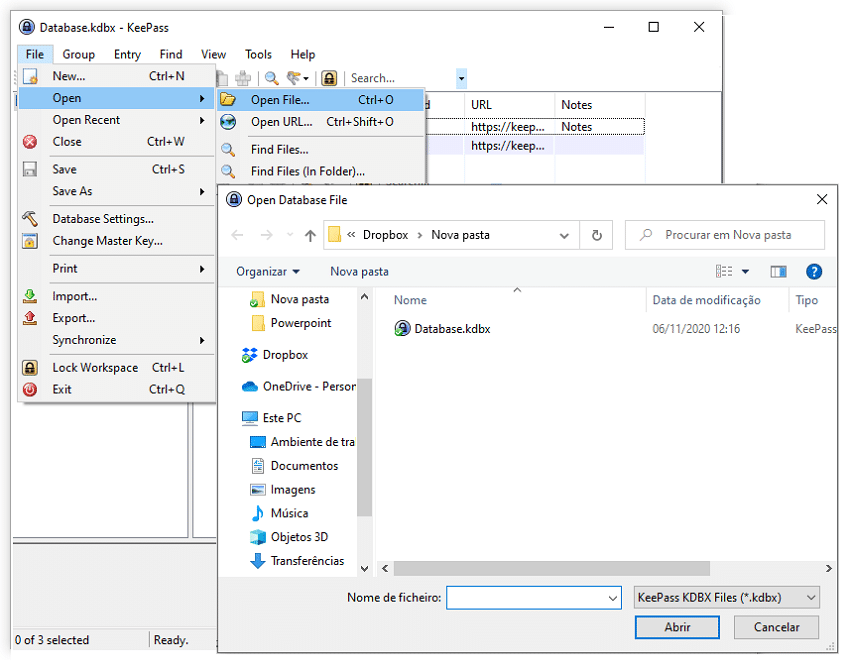The image size is (850, 670).
Task: Expand the Save As submenu arrow
Action: click(202, 191)
